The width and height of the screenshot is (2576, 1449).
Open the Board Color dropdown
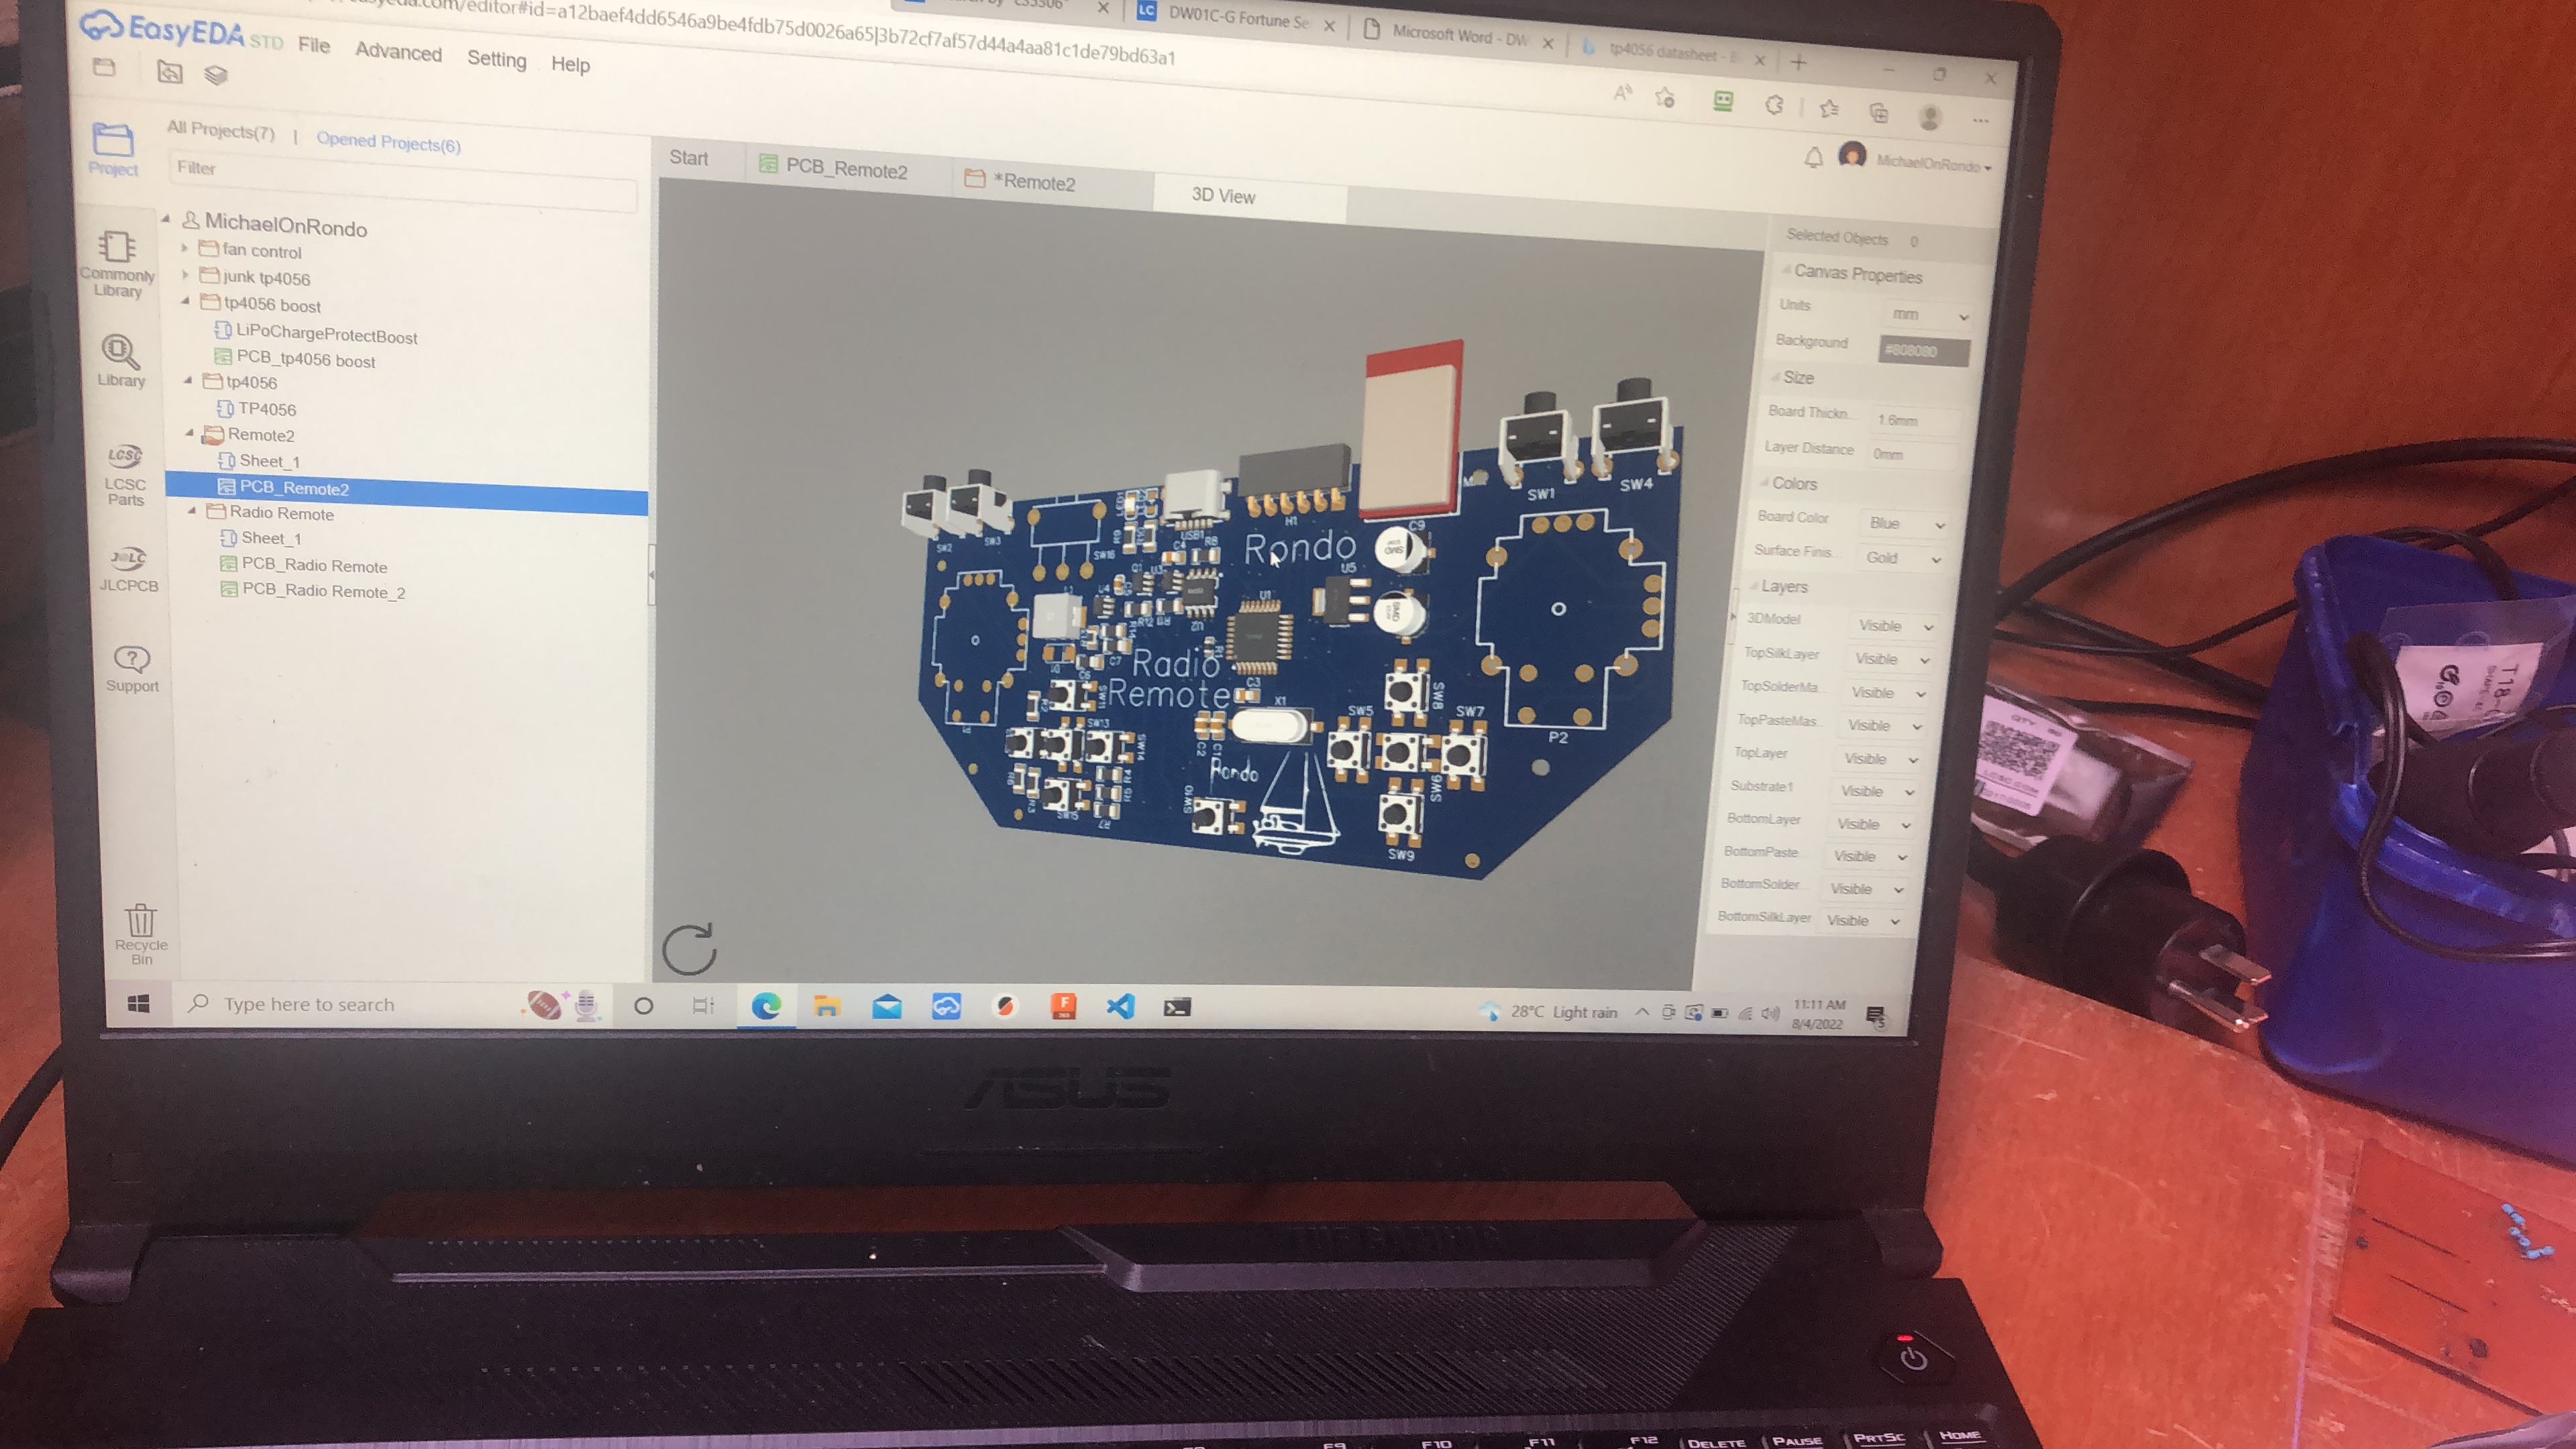(1905, 523)
